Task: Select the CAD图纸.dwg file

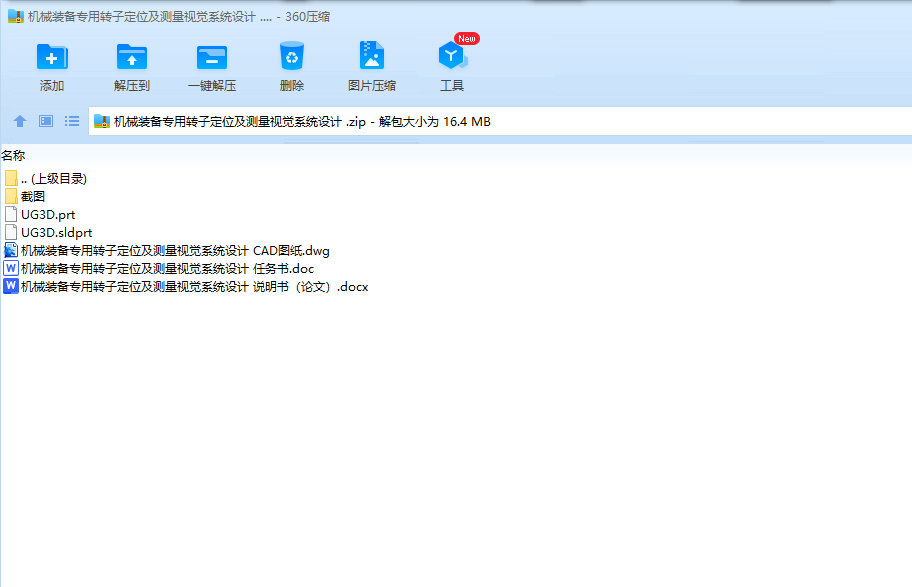Action: (x=167, y=251)
